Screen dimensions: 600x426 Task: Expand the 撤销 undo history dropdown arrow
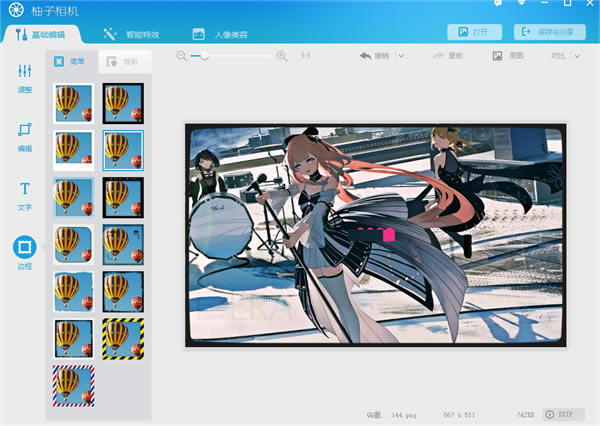401,56
